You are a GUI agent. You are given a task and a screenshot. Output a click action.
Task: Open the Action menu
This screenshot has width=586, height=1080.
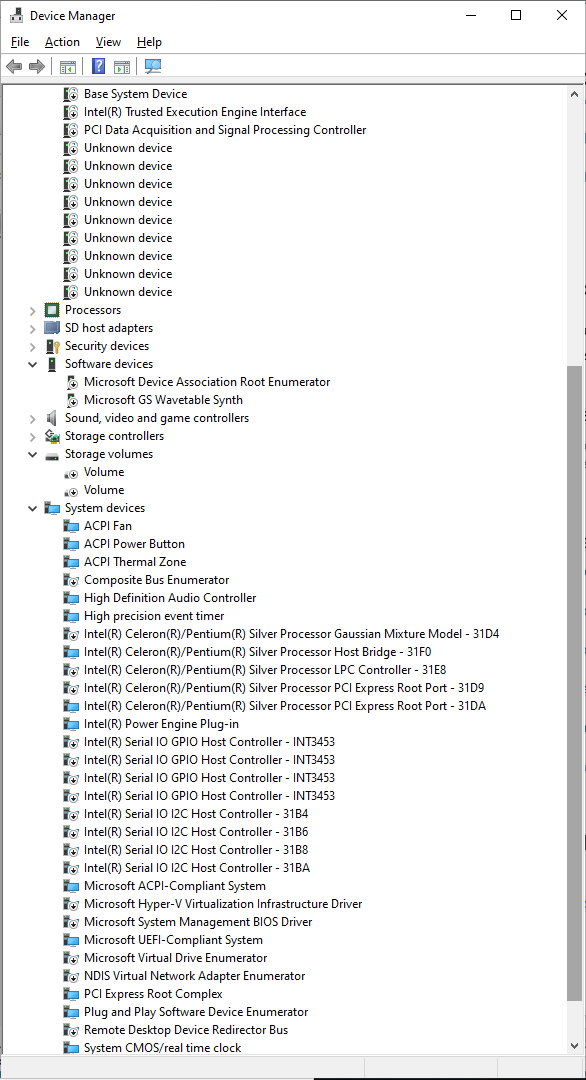(63, 42)
